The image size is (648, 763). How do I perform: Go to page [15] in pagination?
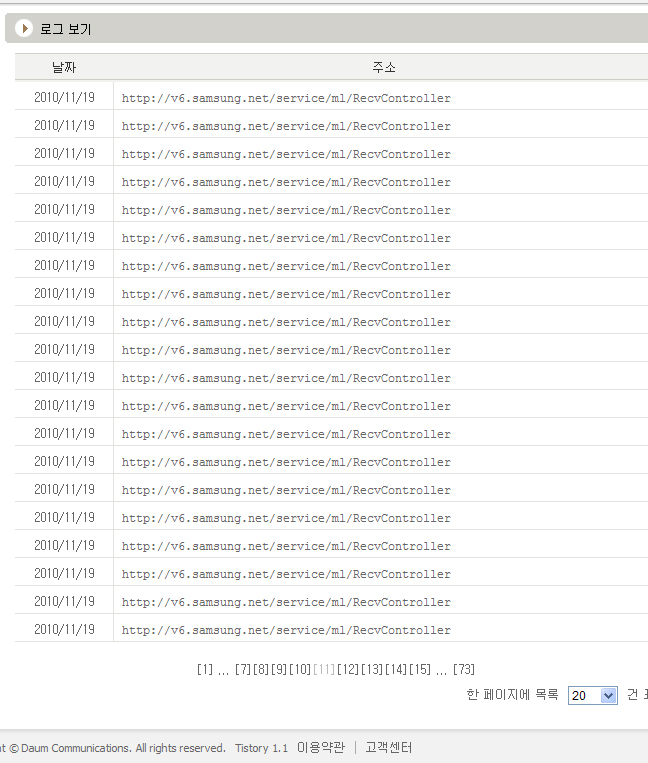tap(420, 670)
